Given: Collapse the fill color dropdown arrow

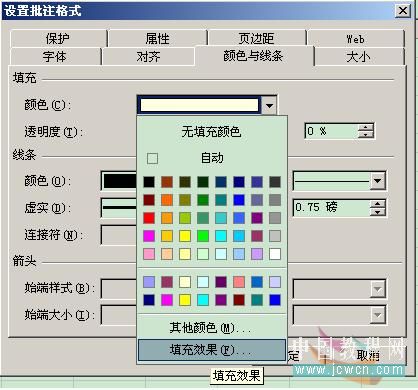Looking at the screenshot, I should point(269,106).
